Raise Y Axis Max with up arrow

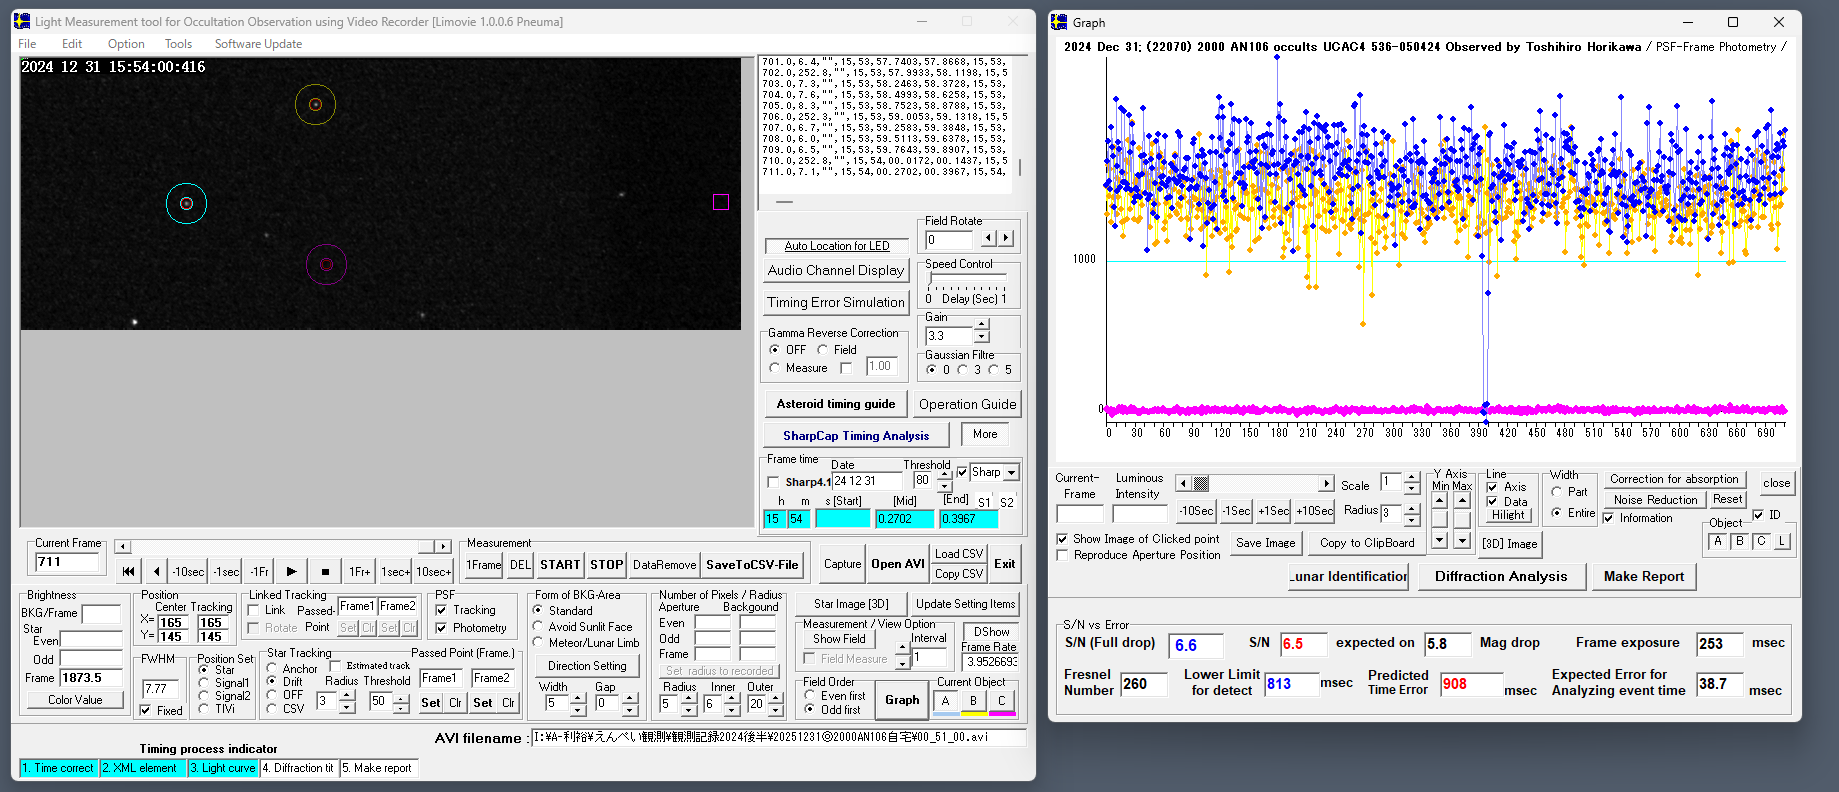pos(1462,500)
